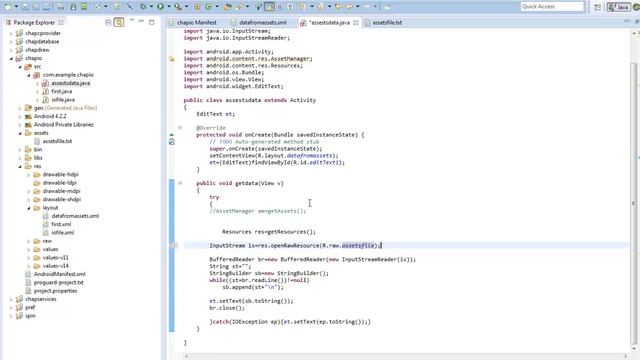This screenshot has height=360, width=640.
Task: Switch to the Java perspective
Action: click(x=618, y=7)
